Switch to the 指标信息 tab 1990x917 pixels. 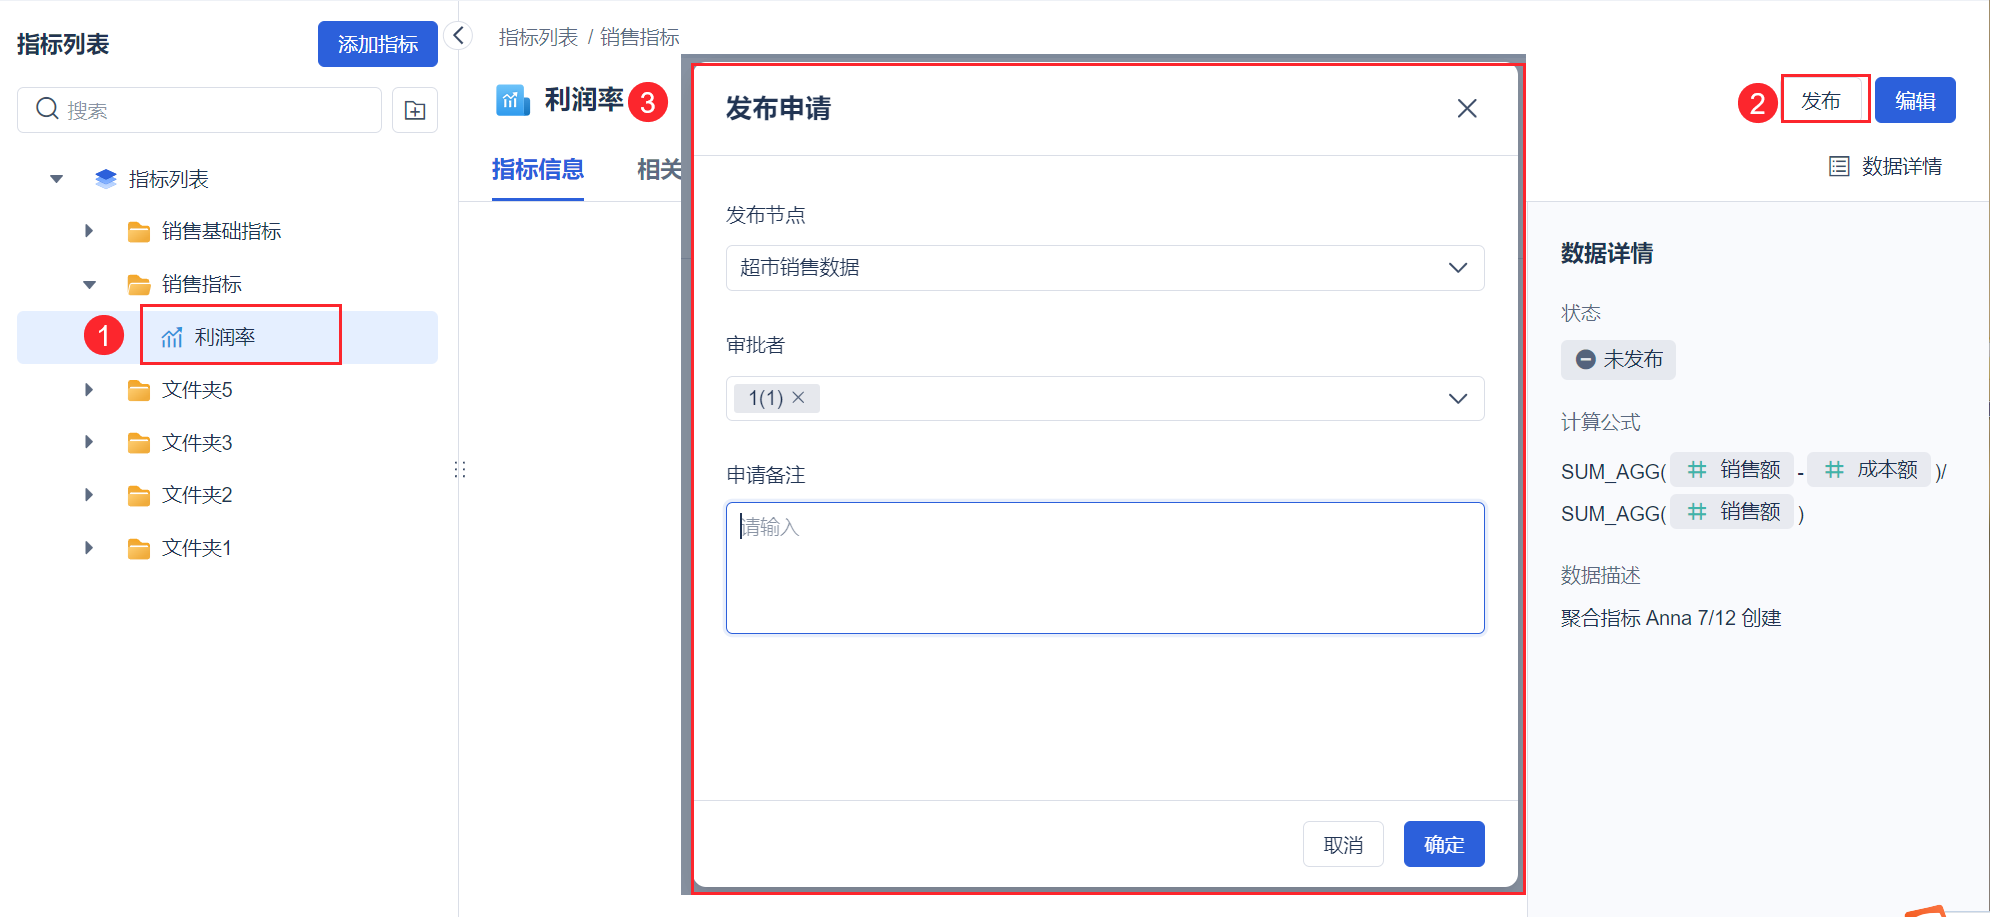tap(537, 169)
